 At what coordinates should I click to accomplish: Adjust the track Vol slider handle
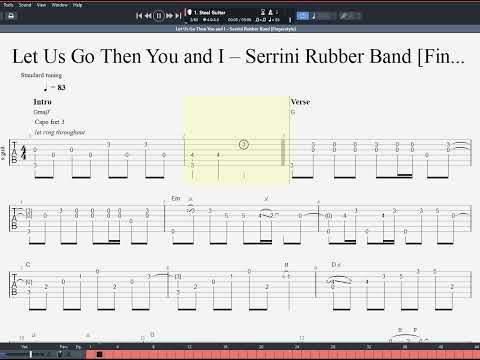tap(31, 354)
